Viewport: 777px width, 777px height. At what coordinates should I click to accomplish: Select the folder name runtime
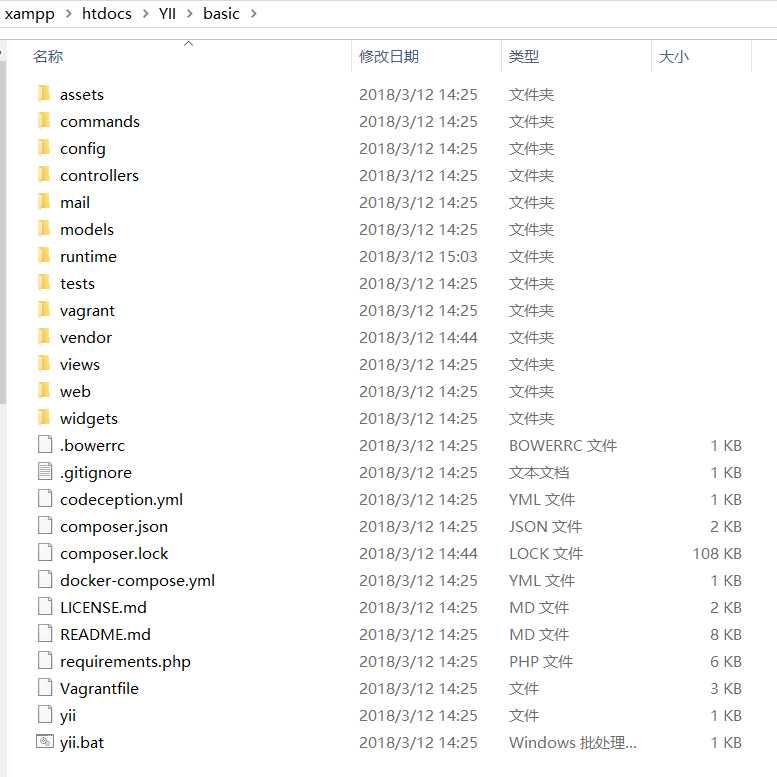point(88,256)
